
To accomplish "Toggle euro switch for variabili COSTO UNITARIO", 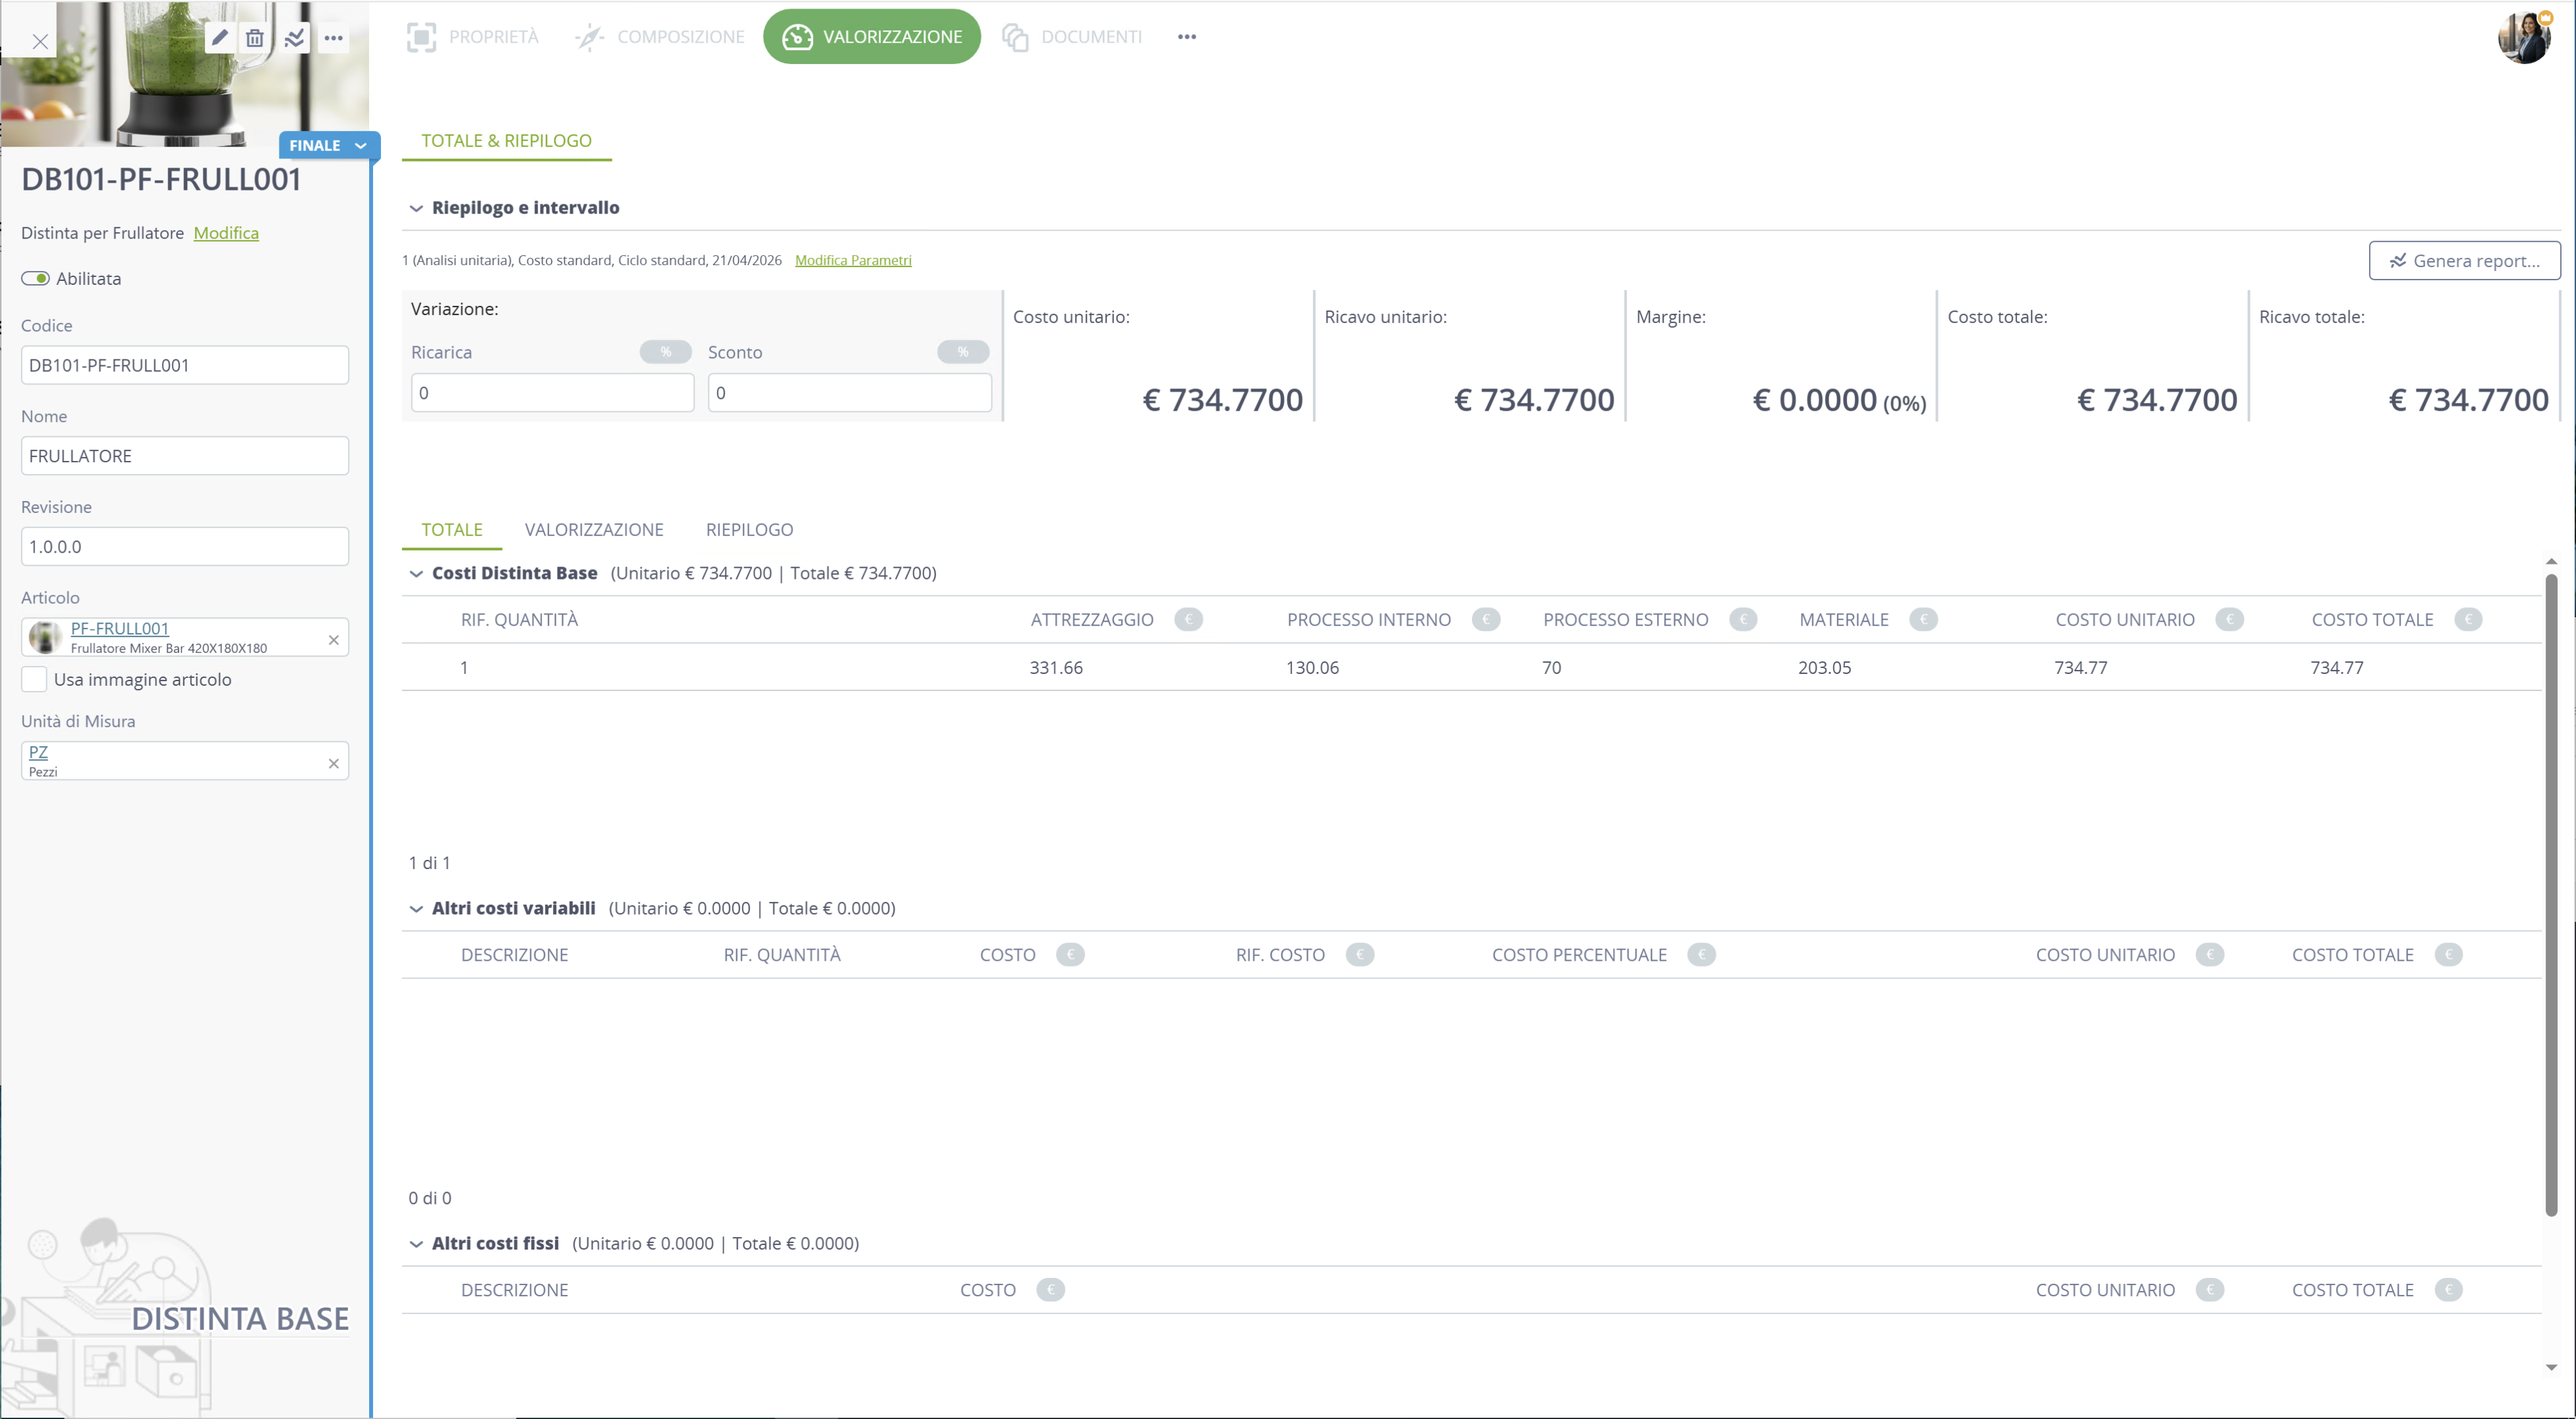I will [x=2210, y=954].
